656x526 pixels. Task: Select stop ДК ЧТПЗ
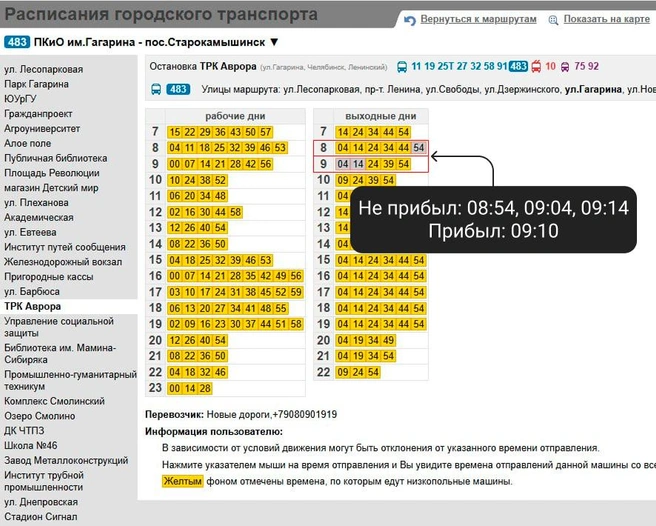[x=24, y=431]
